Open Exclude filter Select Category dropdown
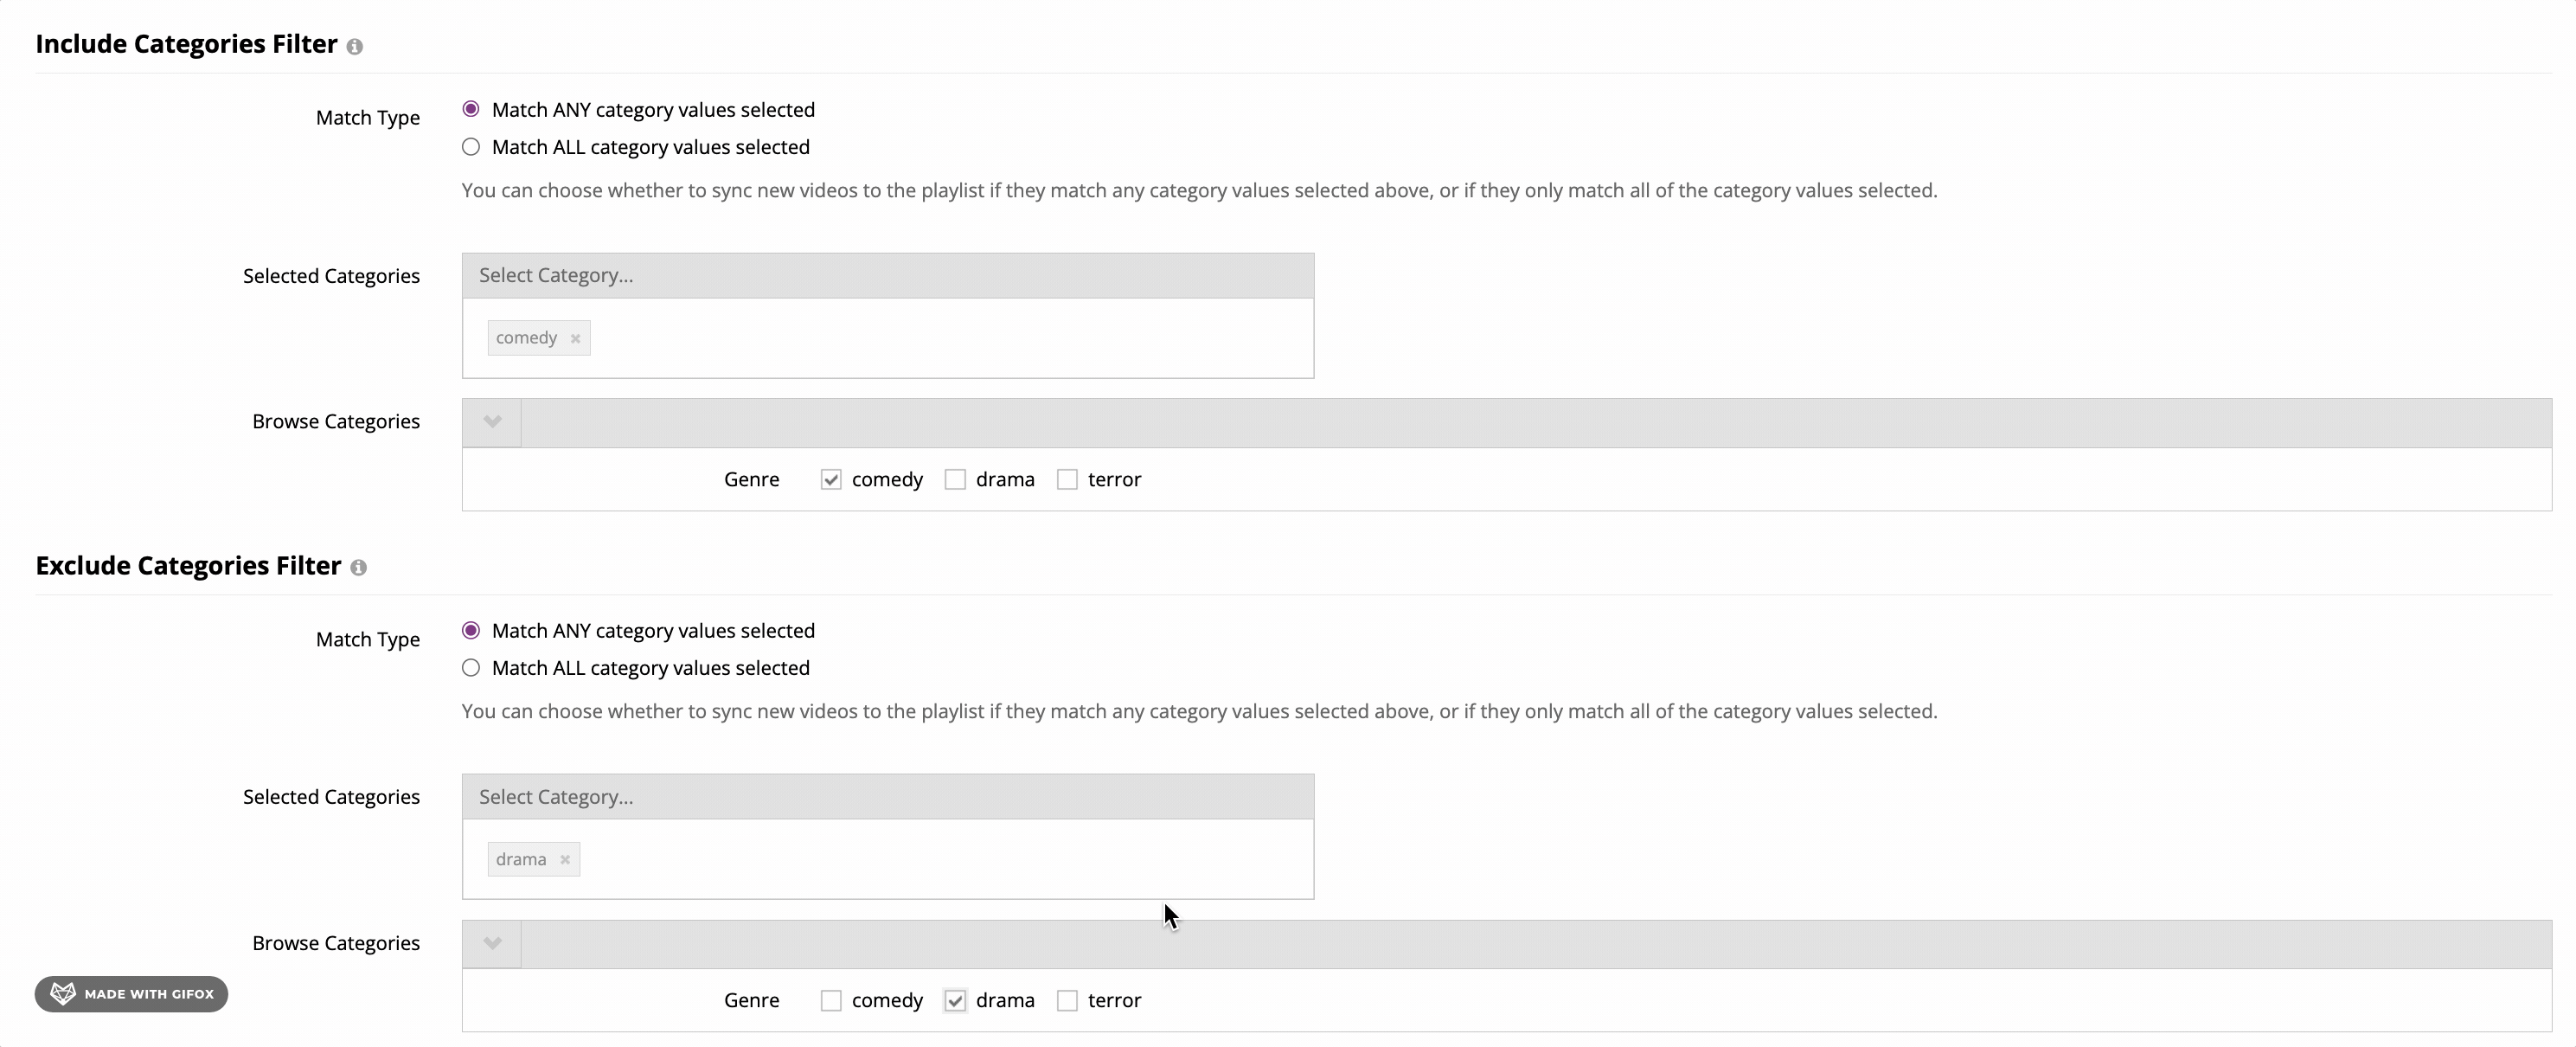The height and width of the screenshot is (1047, 2576). (888, 797)
